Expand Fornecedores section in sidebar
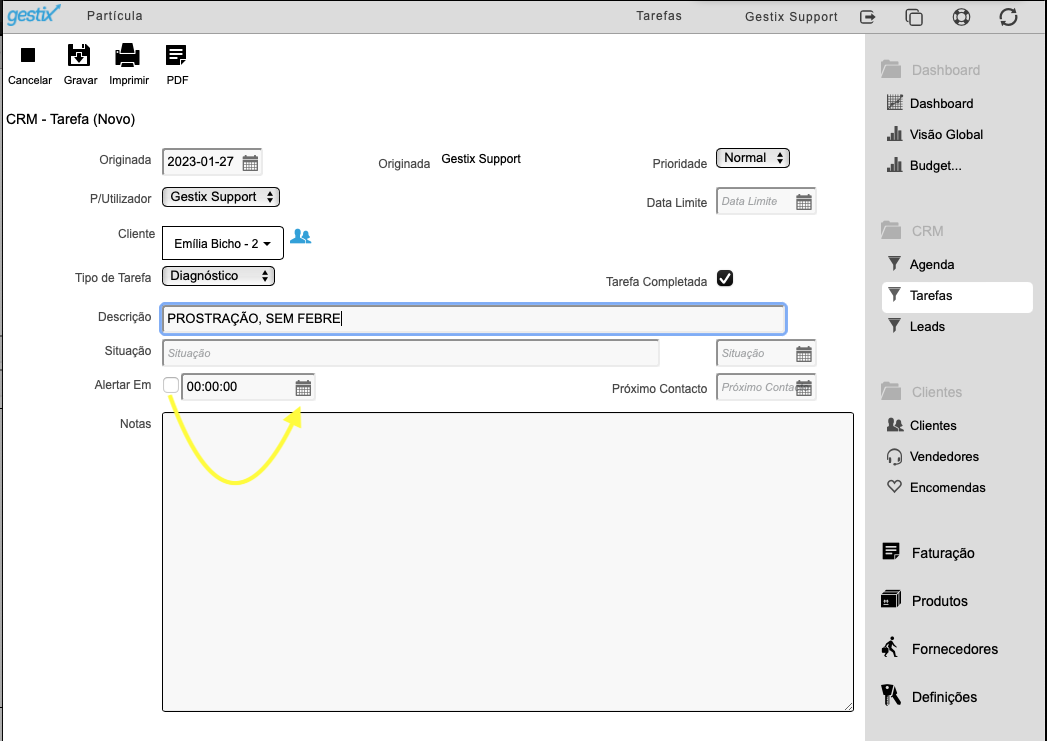1047x741 pixels. click(939, 648)
